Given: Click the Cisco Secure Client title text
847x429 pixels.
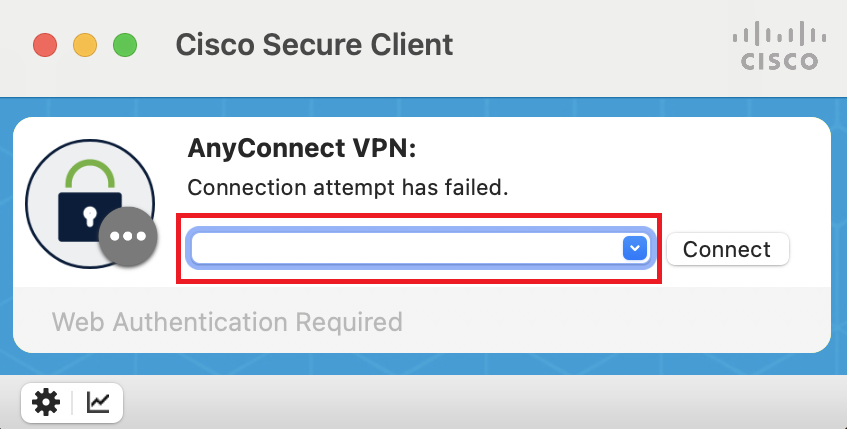Looking at the screenshot, I should coord(314,45).
